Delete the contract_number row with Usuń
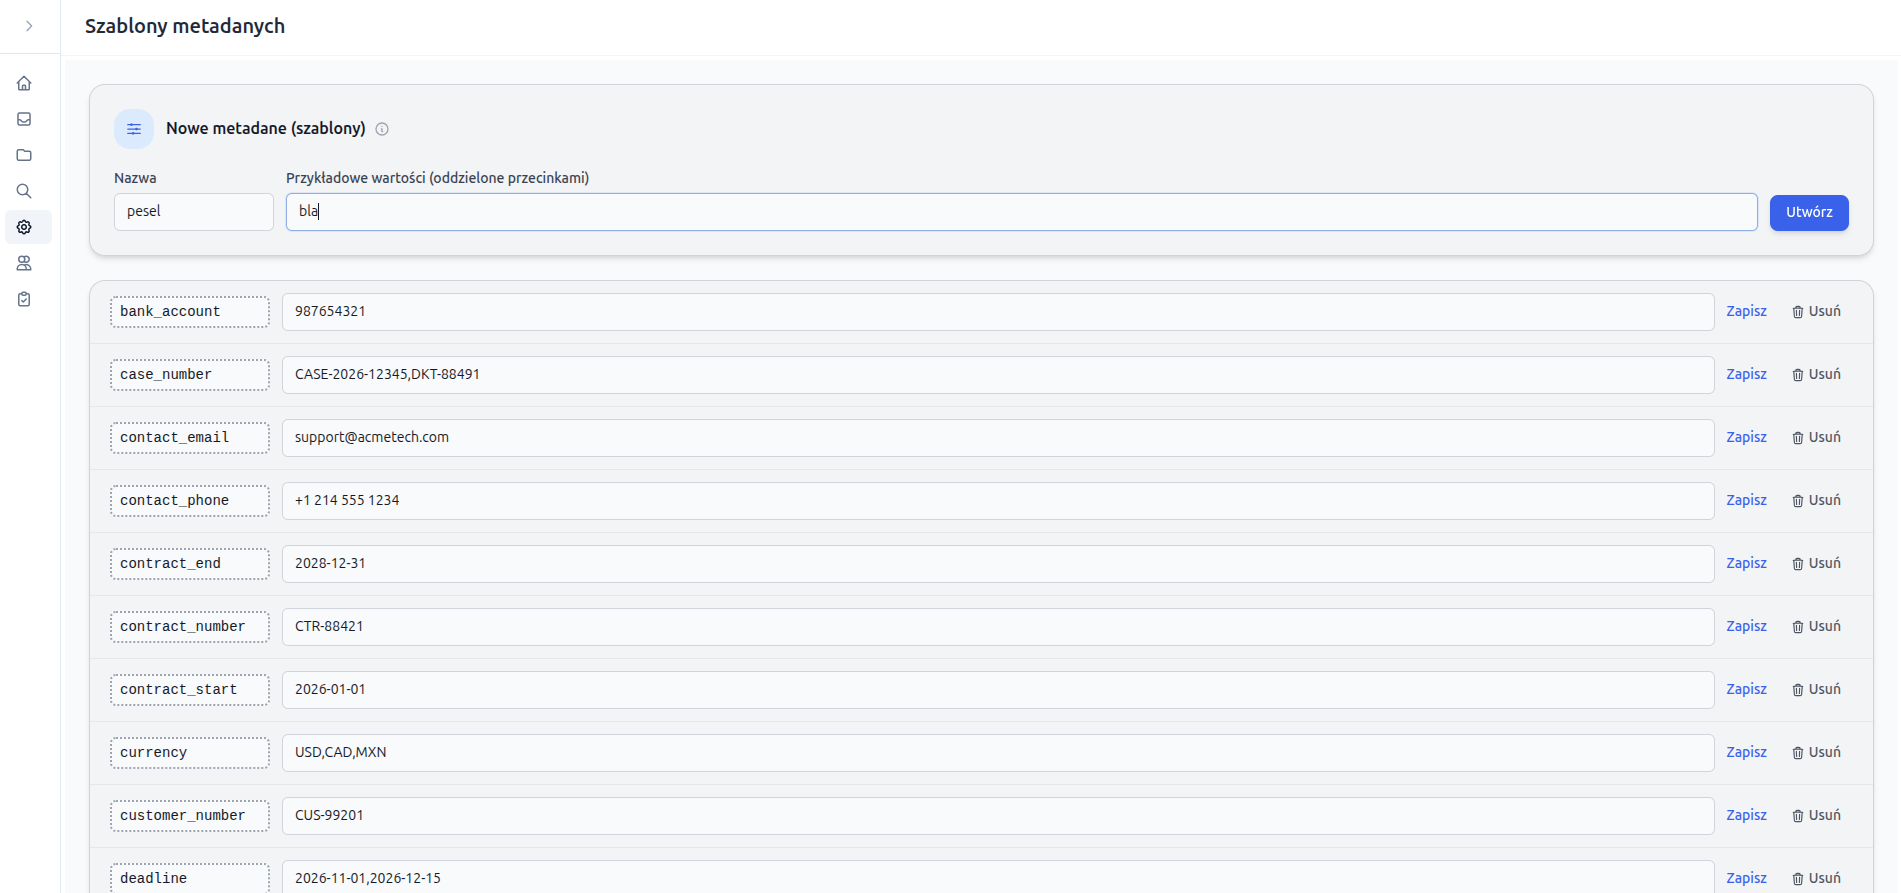This screenshot has width=1901, height=893. pyautogui.click(x=1816, y=627)
